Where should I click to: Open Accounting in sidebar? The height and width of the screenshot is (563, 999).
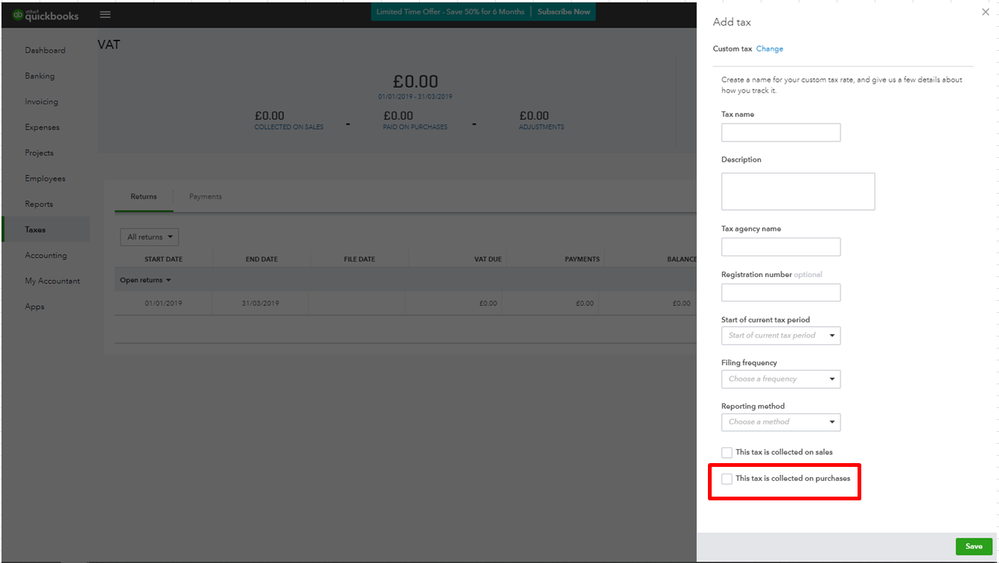coord(46,255)
